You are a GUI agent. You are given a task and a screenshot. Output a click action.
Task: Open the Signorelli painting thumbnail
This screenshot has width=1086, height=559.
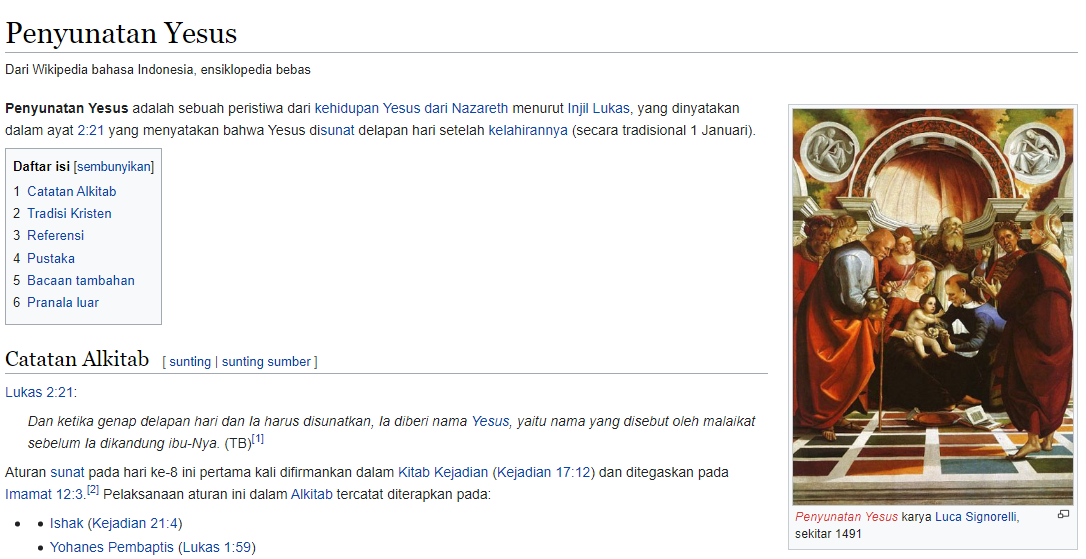tap(932, 305)
